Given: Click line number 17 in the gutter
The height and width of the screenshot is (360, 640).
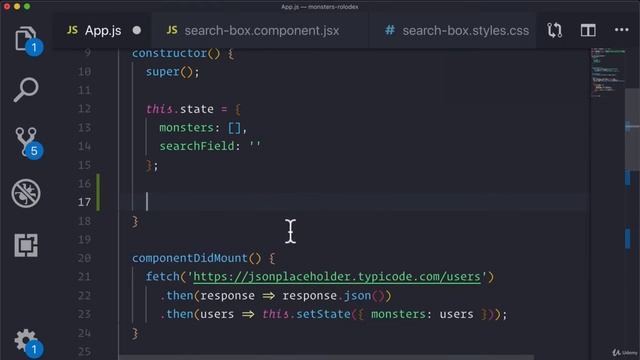Looking at the screenshot, I should point(84,202).
